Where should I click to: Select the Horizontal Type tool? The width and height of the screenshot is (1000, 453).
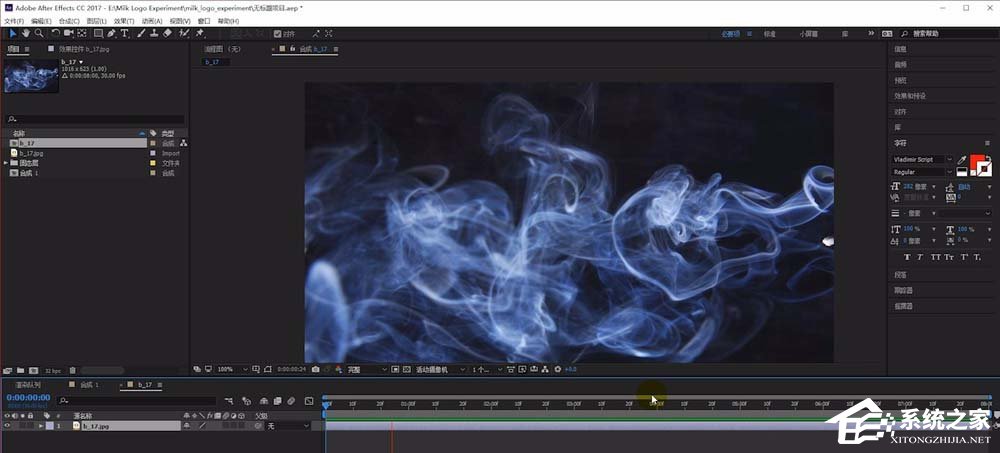125,33
